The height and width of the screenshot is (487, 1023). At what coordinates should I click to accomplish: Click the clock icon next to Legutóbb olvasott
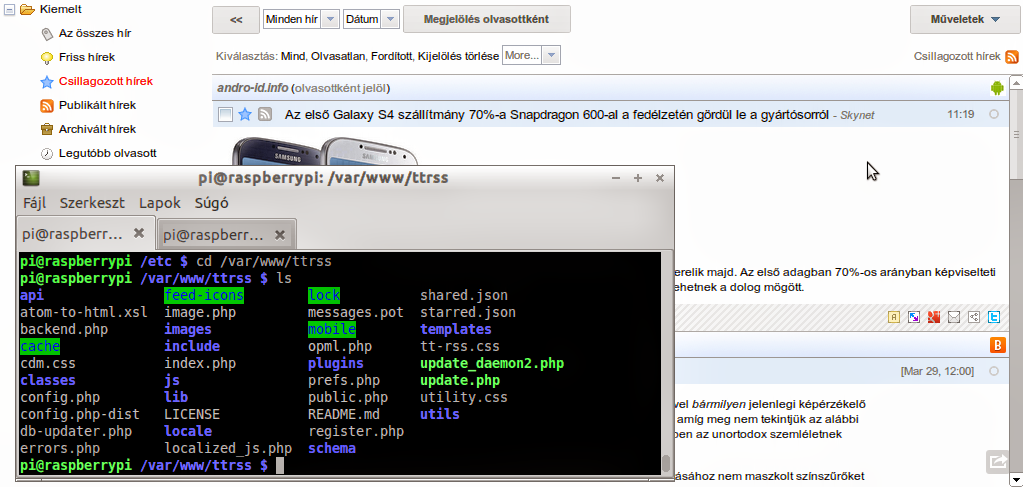tap(47, 153)
